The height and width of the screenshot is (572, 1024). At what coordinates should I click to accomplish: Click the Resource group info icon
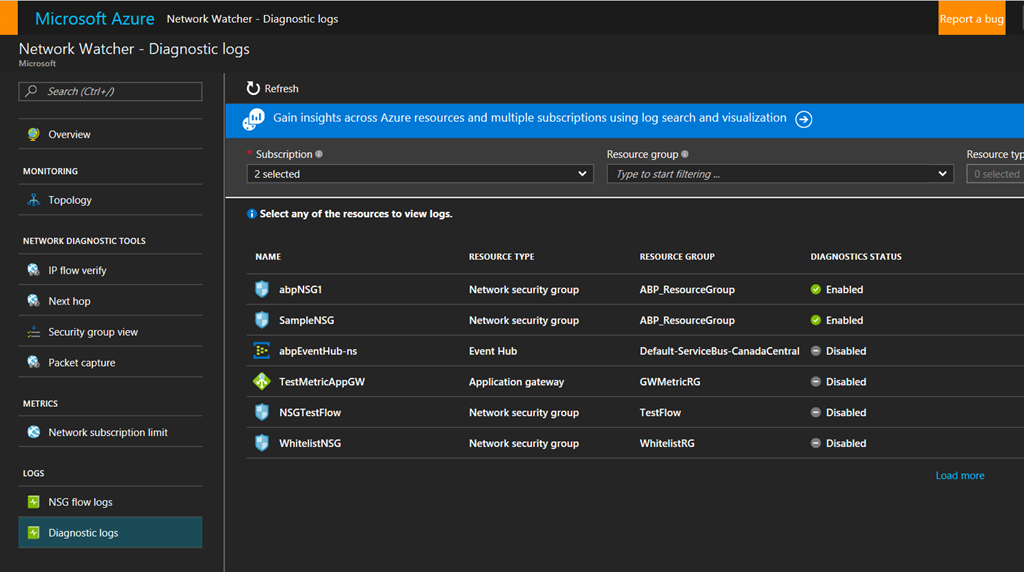(684, 154)
